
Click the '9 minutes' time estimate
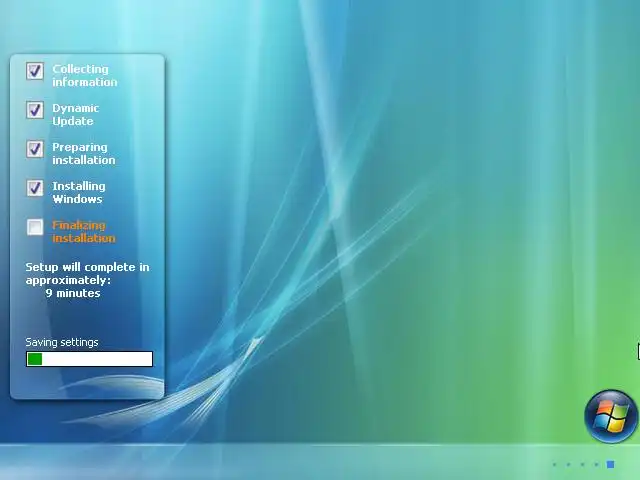pos(73,293)
